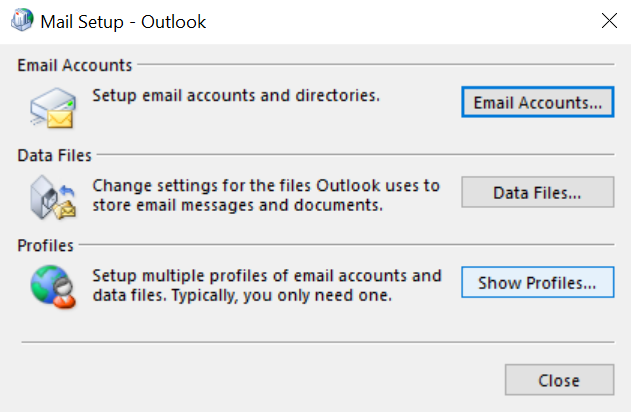This screenshot has height=412, width=631.
Task: Click the mailbox with envelope icon
Action: pyautogui.click(x=53, y=108)
